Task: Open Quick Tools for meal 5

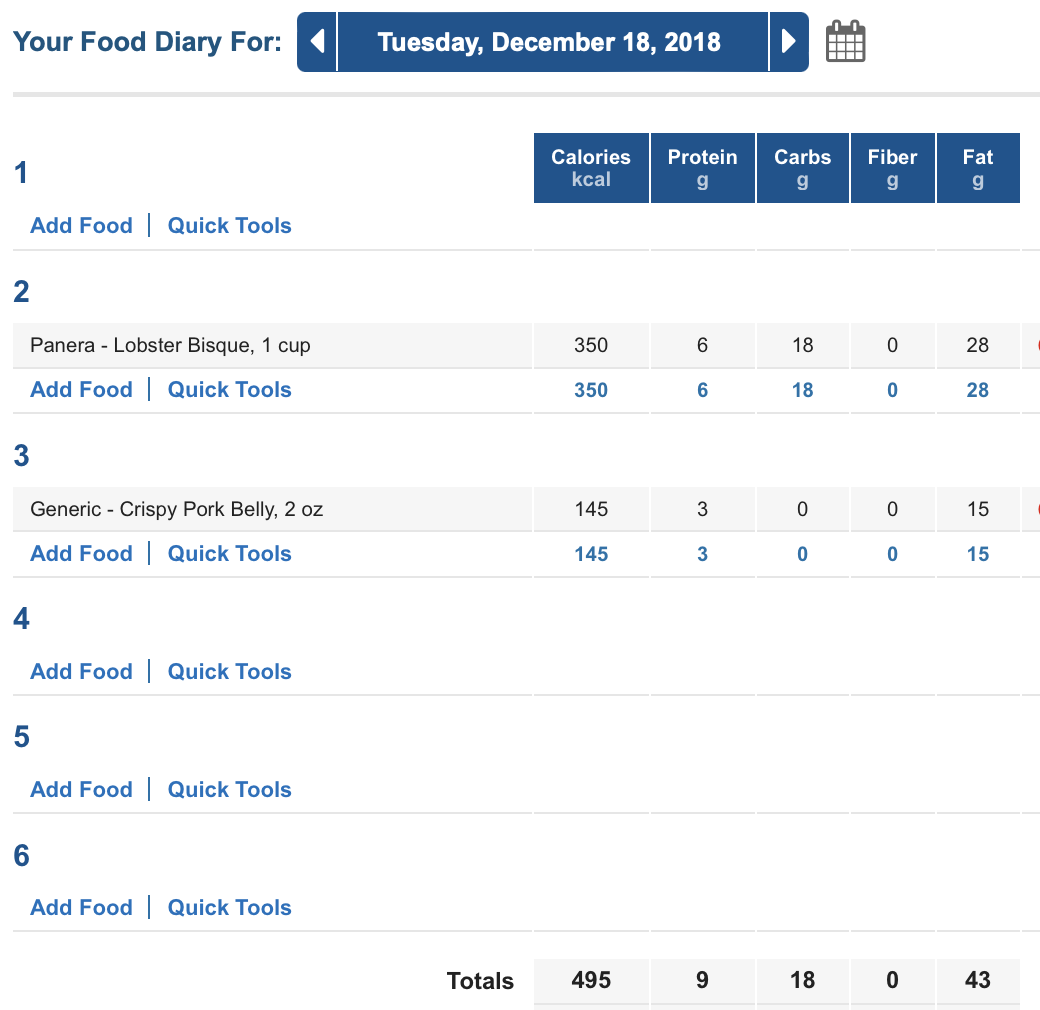Action: pyautogui.click(x=229, y=789)
